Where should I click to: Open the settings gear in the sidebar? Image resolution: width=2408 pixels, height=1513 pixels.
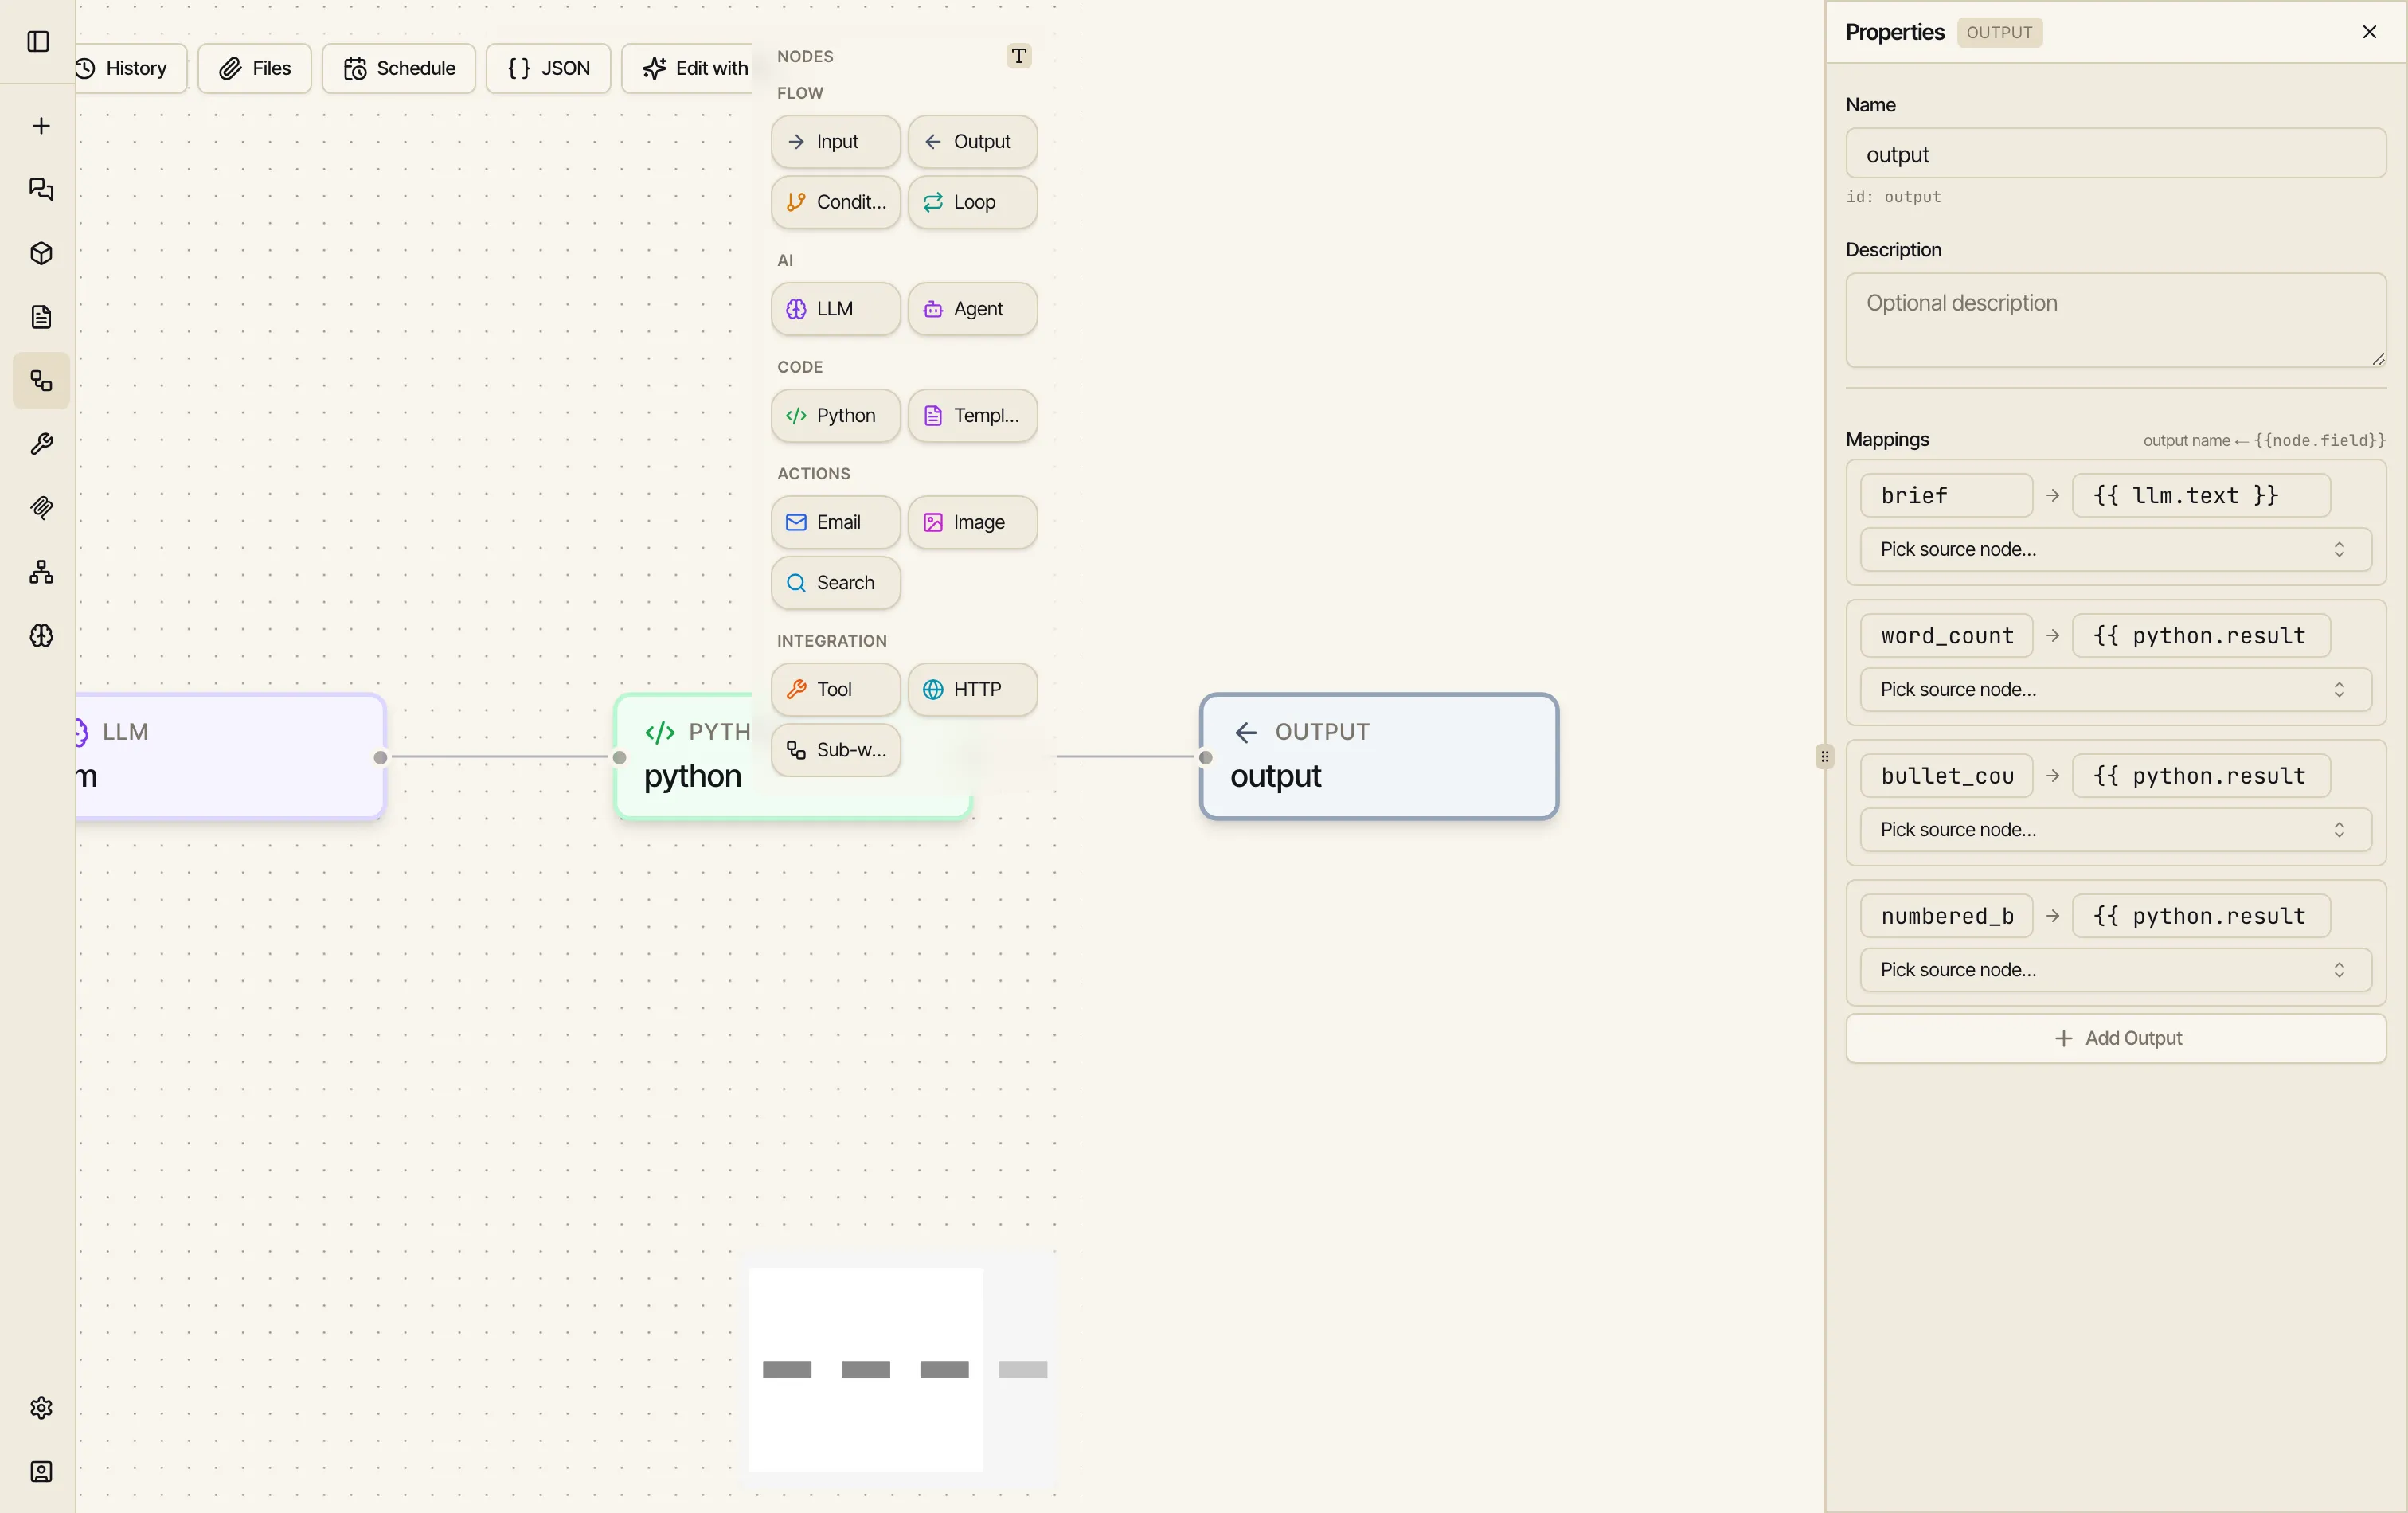pos(41,1408)
